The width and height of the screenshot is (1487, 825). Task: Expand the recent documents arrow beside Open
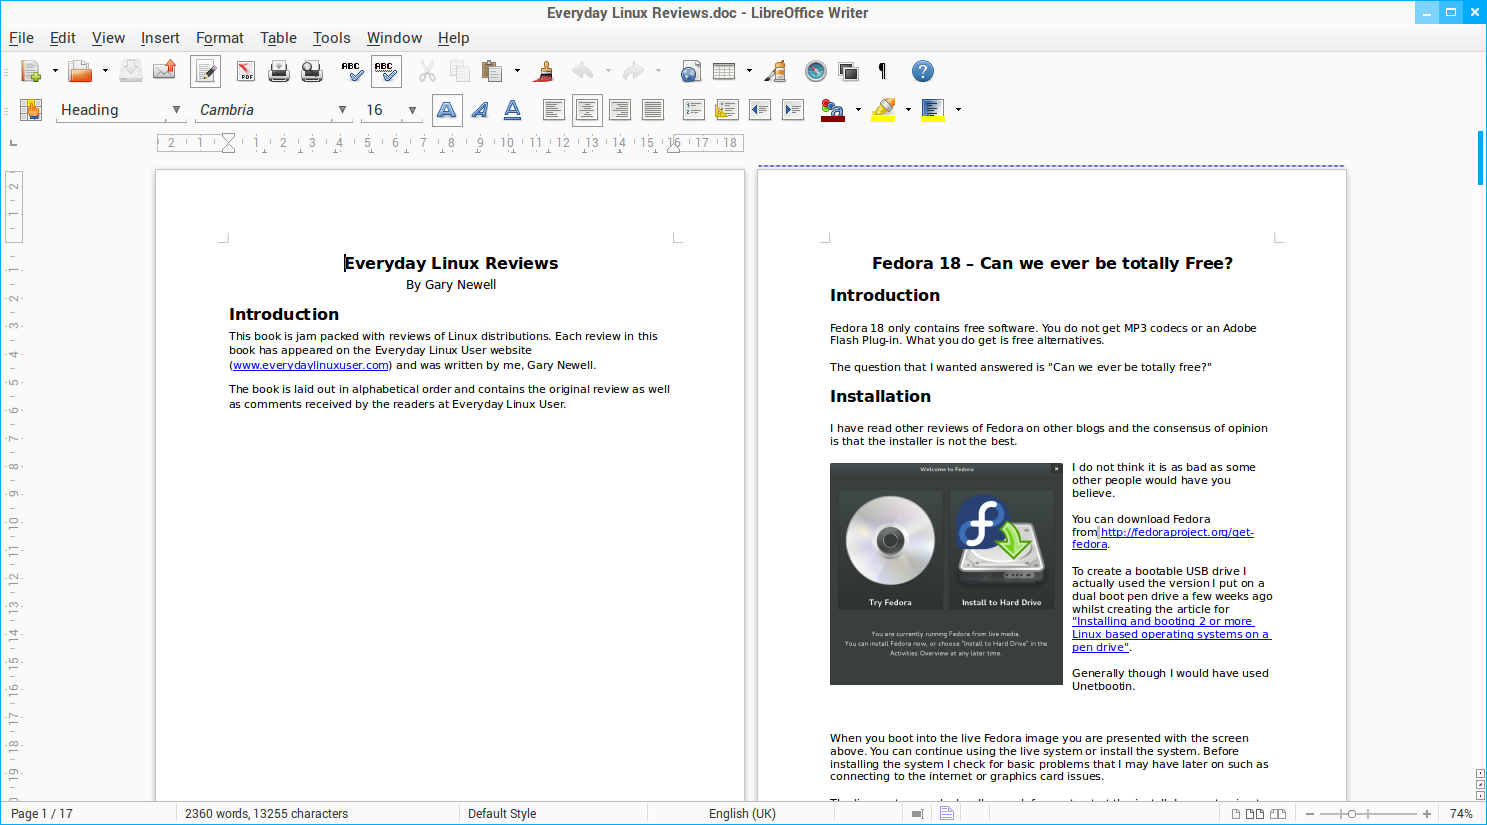pos(105,71)
